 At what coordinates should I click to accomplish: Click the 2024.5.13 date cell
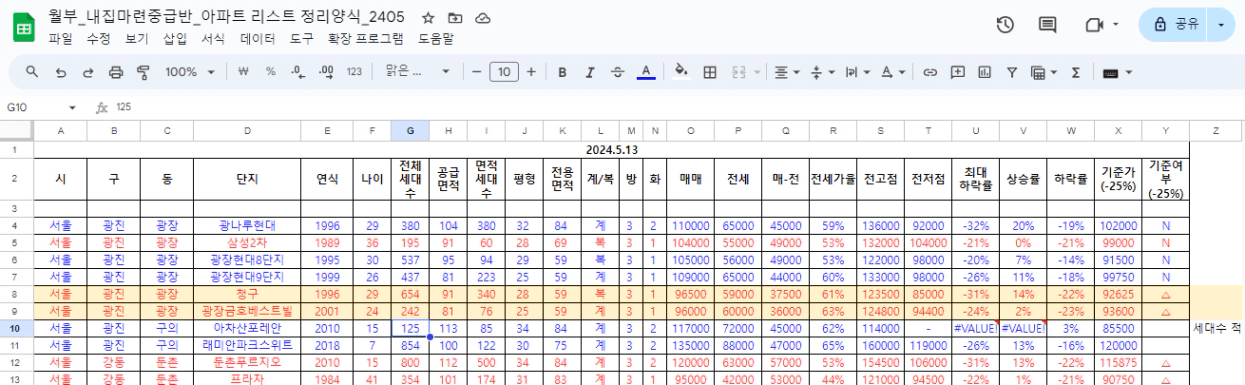click(x=611, y=149)
